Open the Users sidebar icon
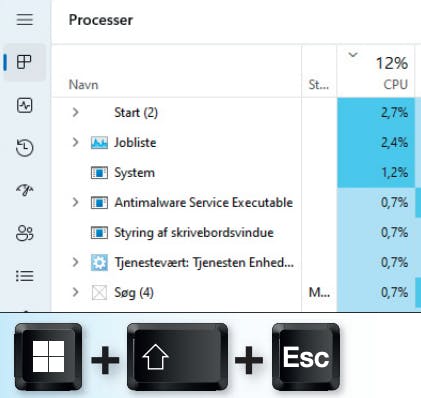 (25, 233)
